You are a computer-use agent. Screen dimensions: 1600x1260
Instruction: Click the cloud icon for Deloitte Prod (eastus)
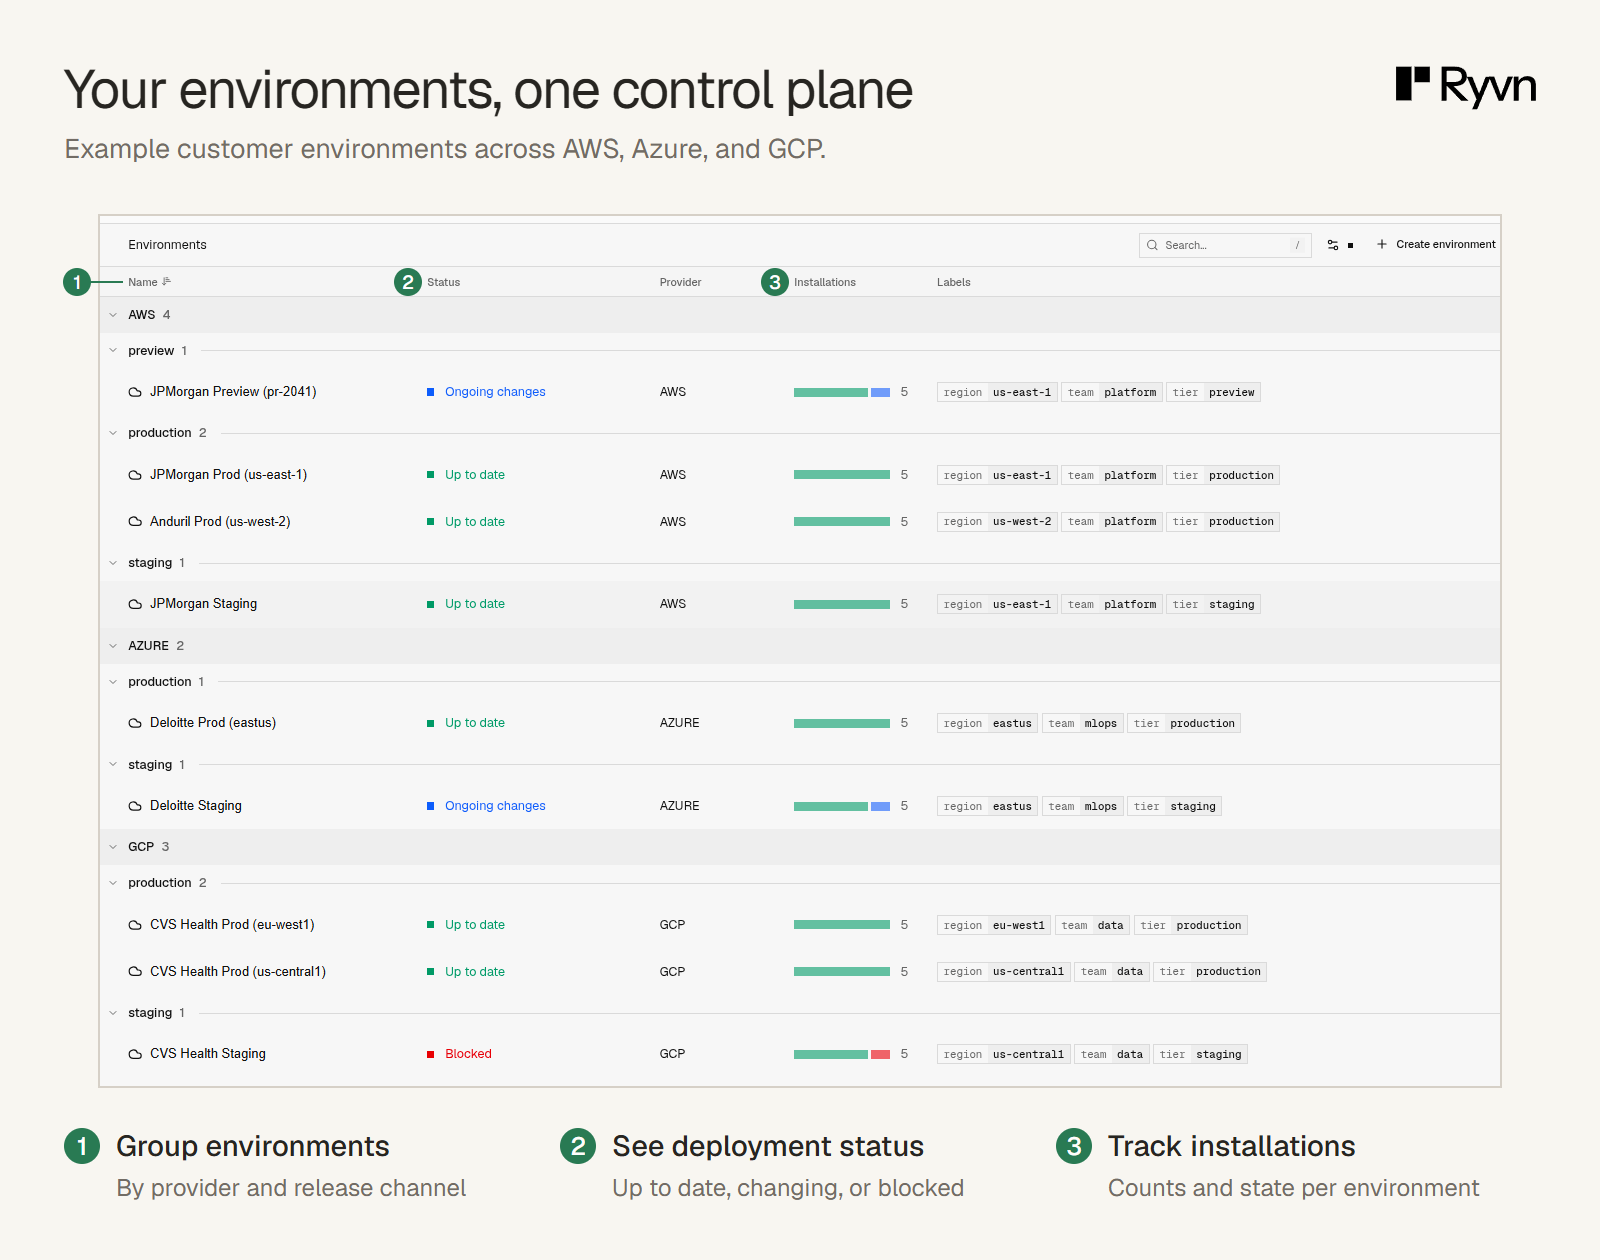tap(135, 723)
